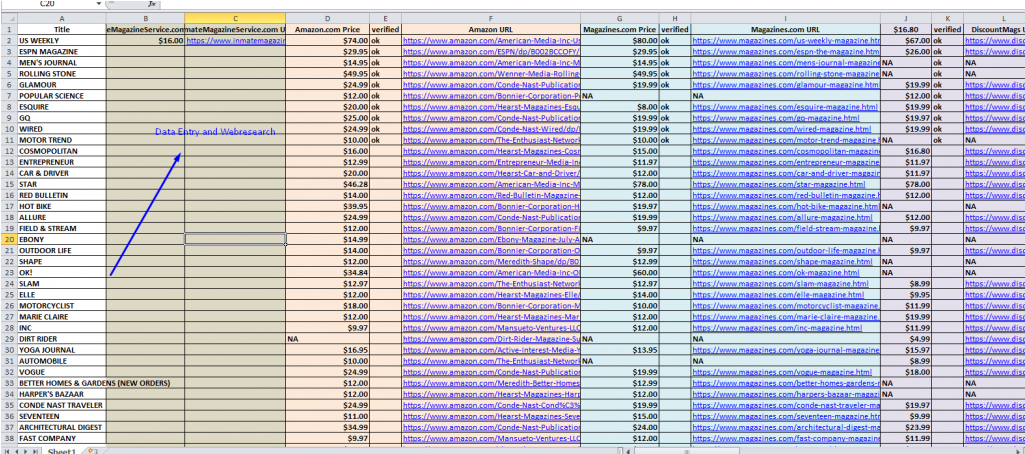Click the first-sheet navigation arrow
The width and height of the screenshot is (1025, 454).
click(x=7, y=451)
